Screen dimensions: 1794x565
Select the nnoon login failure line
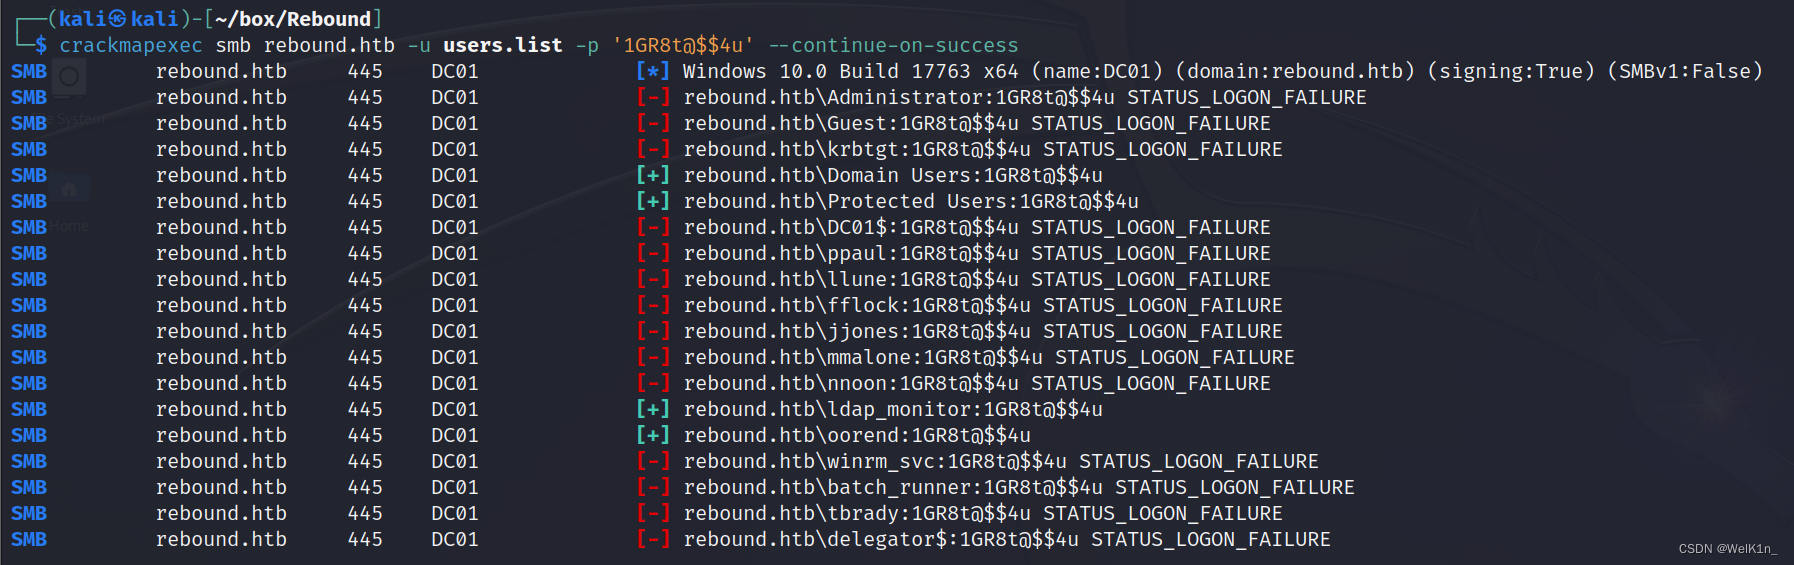click(641, 383)
